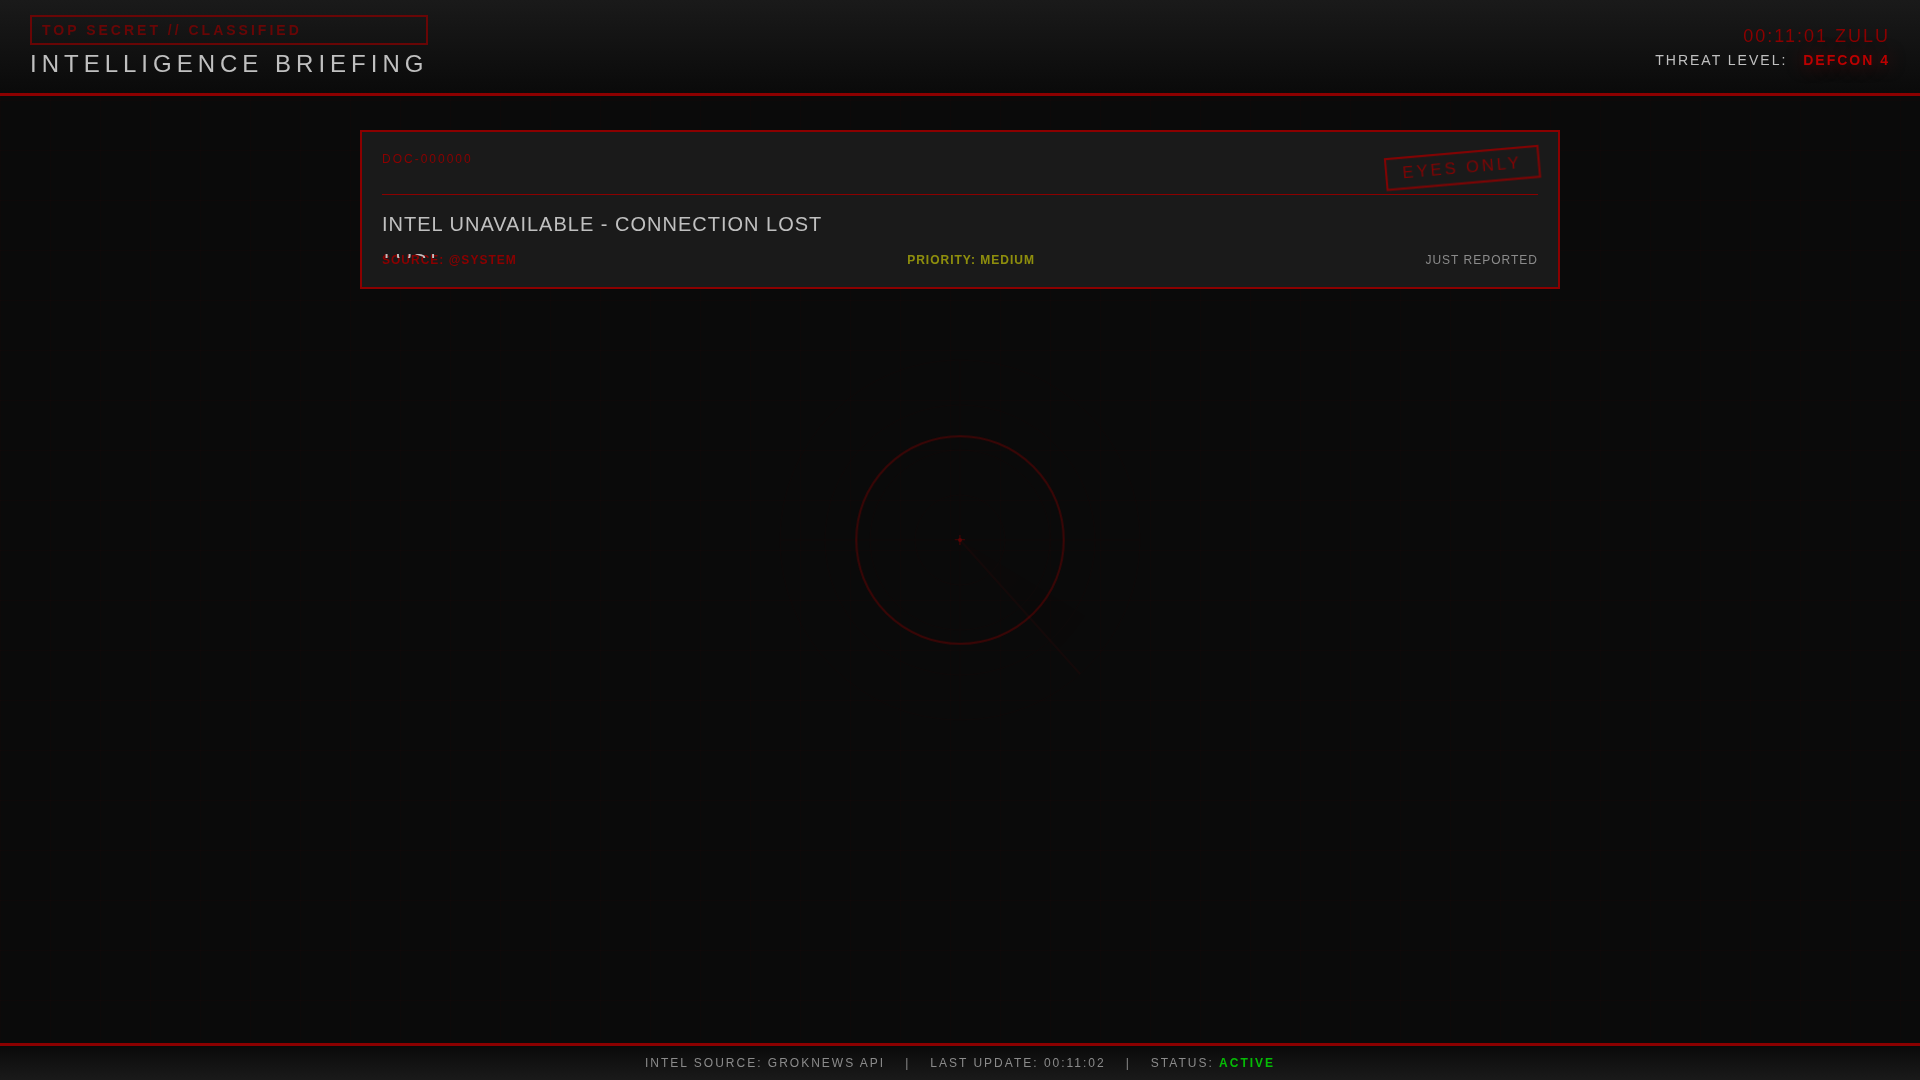Viewport: 1920px width, 1080px height.
Task: Click the ZULU clock display
Action: pos(1815,36)
